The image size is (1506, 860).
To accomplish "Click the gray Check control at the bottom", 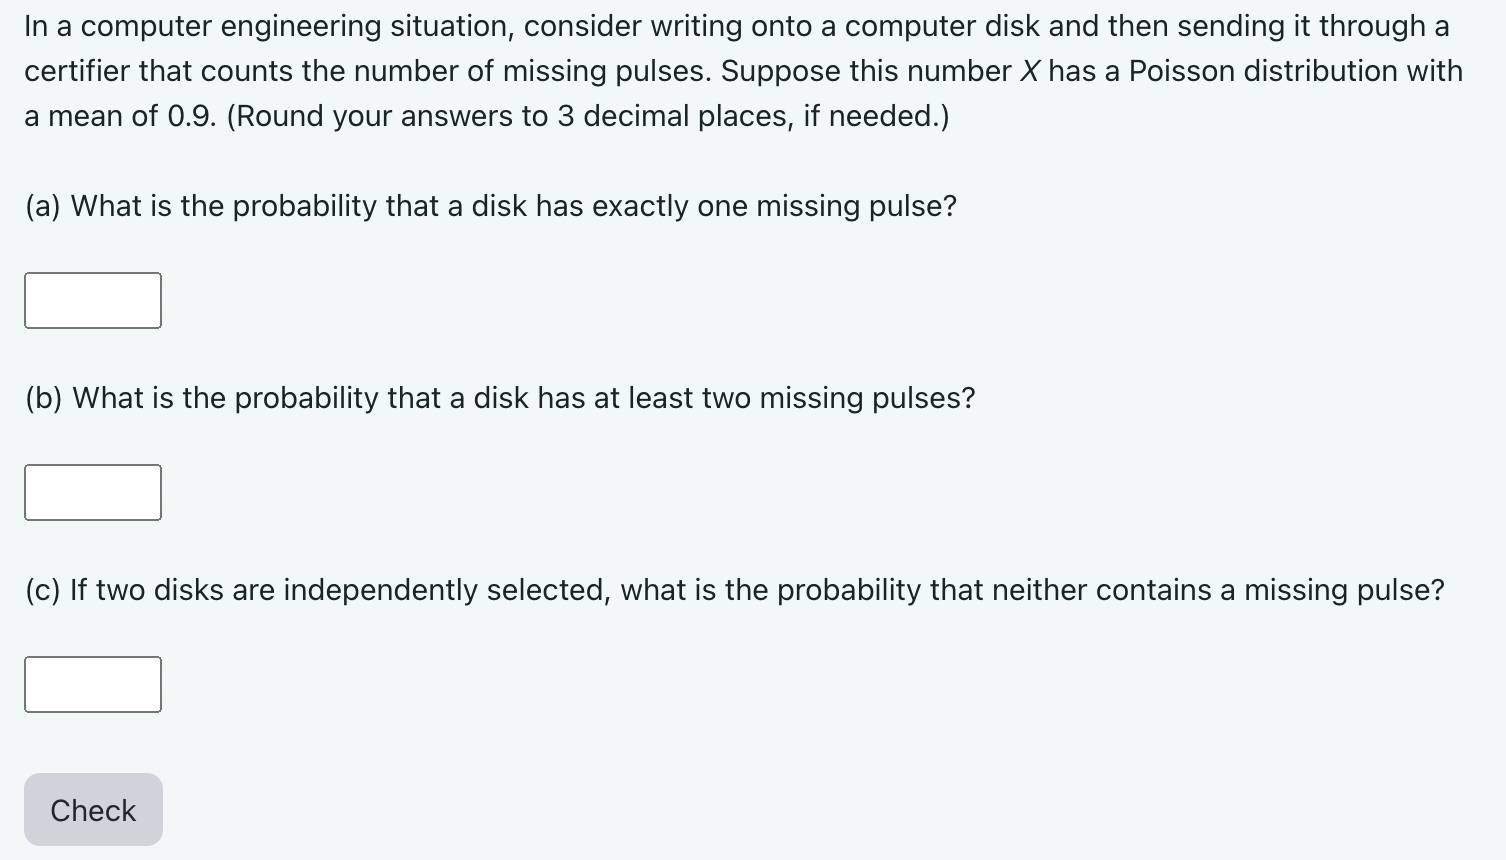I will [x=92, y=809].
